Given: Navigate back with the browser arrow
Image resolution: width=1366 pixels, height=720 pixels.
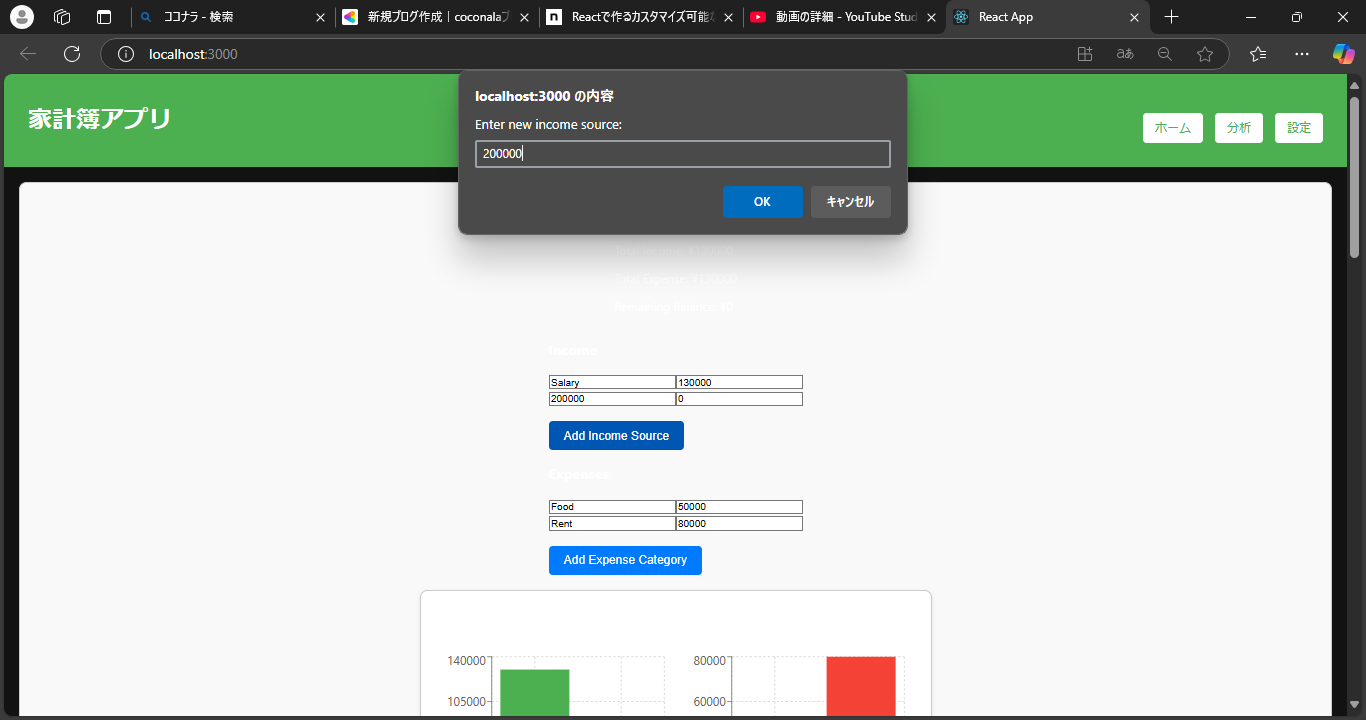Looking at the screenshot, I should point(27,54).
